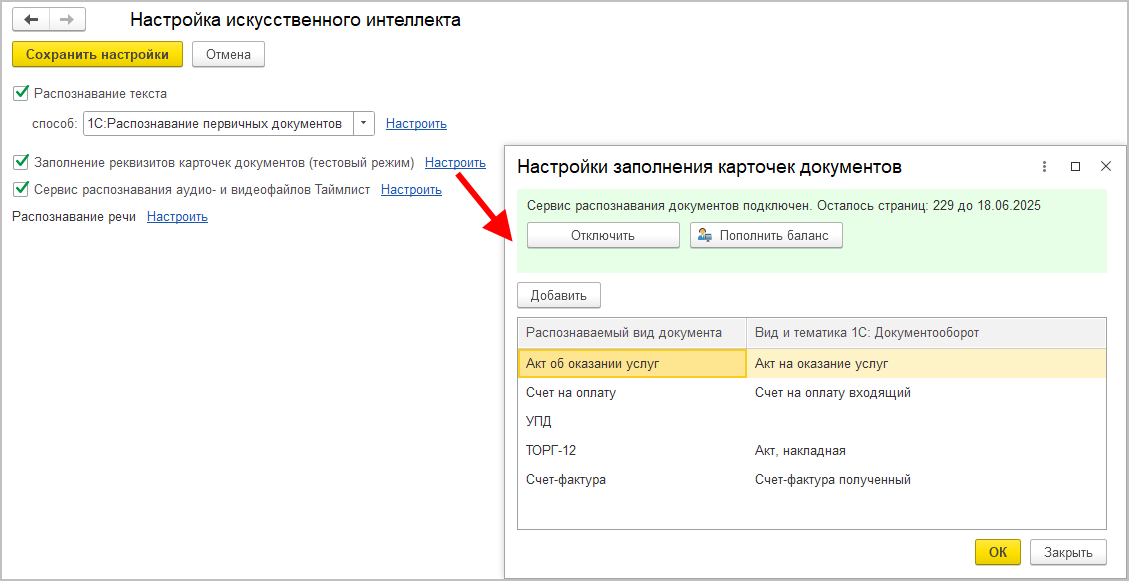Click the forward navigation arrow
The image size is (1129, 581).
(67, 20)
